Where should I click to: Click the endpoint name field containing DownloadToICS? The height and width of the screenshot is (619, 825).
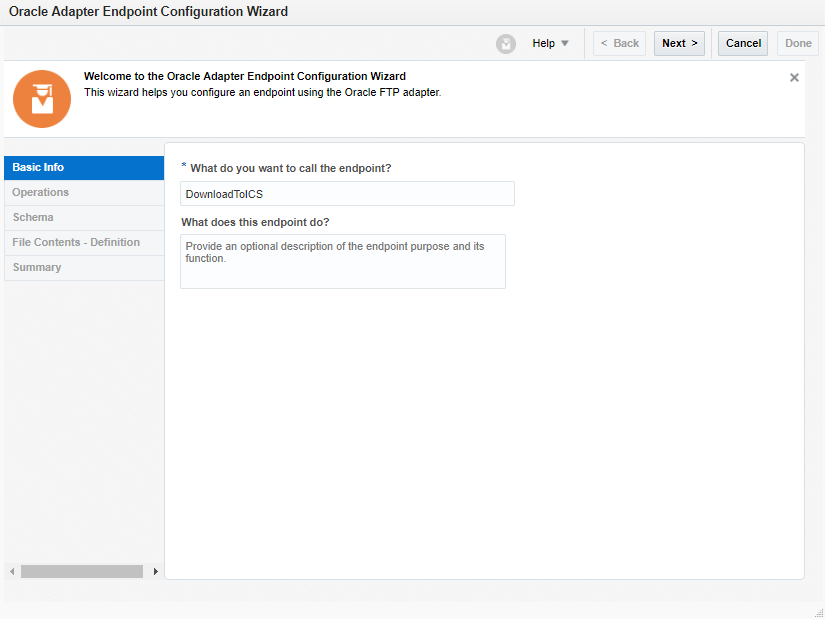(x=347, y=194)
